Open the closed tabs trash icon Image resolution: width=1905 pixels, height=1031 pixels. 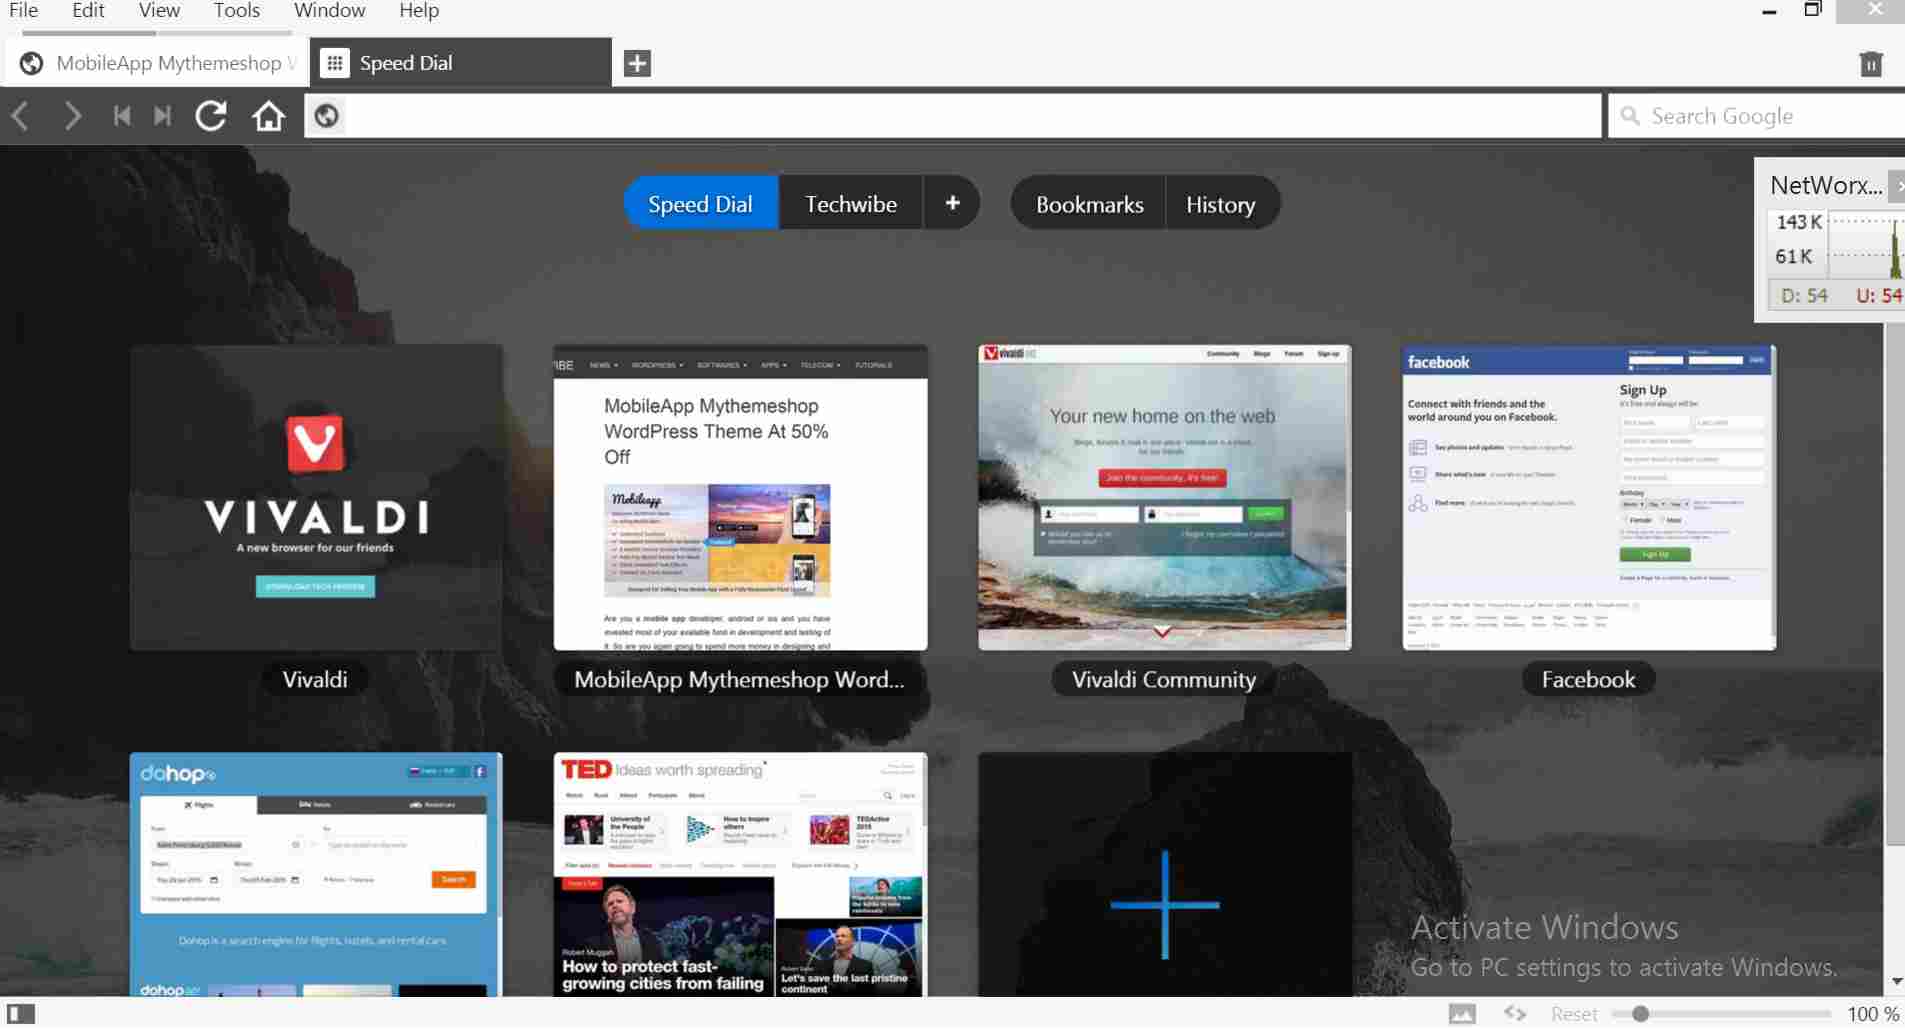[1871, 64]
